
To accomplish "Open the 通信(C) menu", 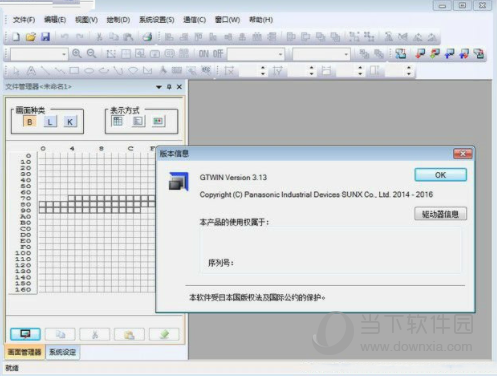I will (194, 20).
